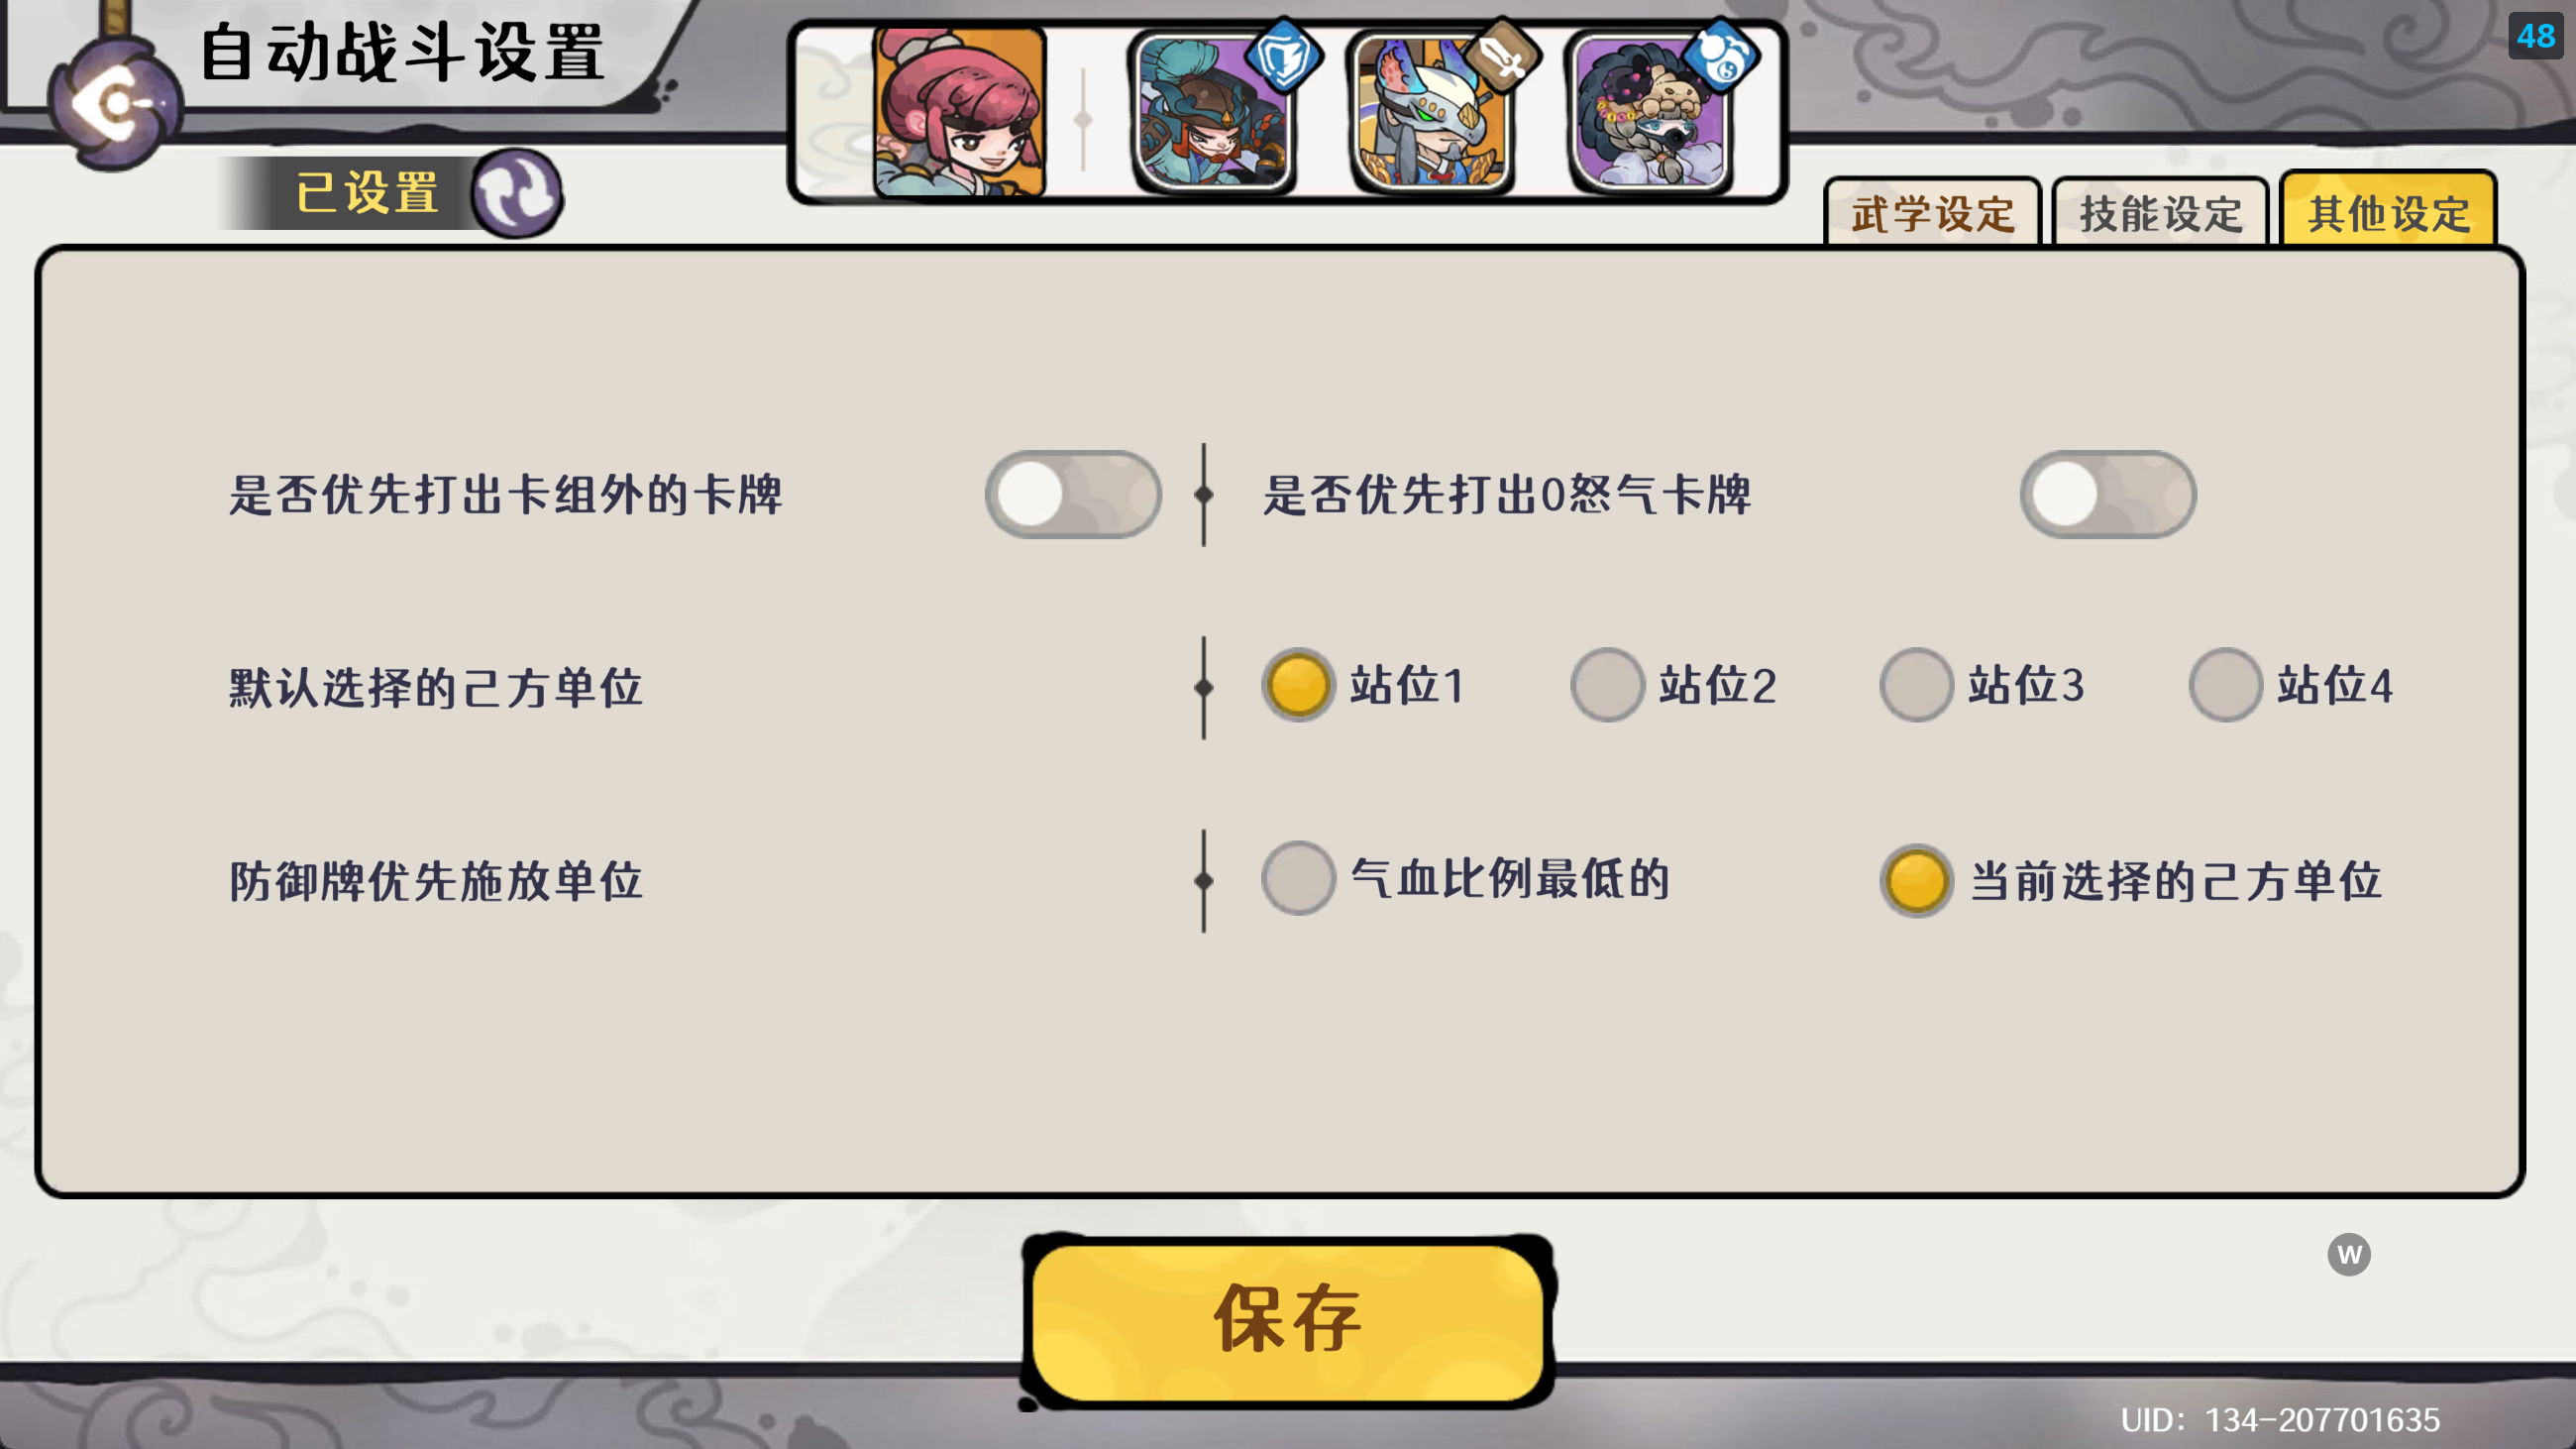Toggle 是否优先打出0怒气卡牌 switch
2576x1449 pixels.
coord(2108,494)
